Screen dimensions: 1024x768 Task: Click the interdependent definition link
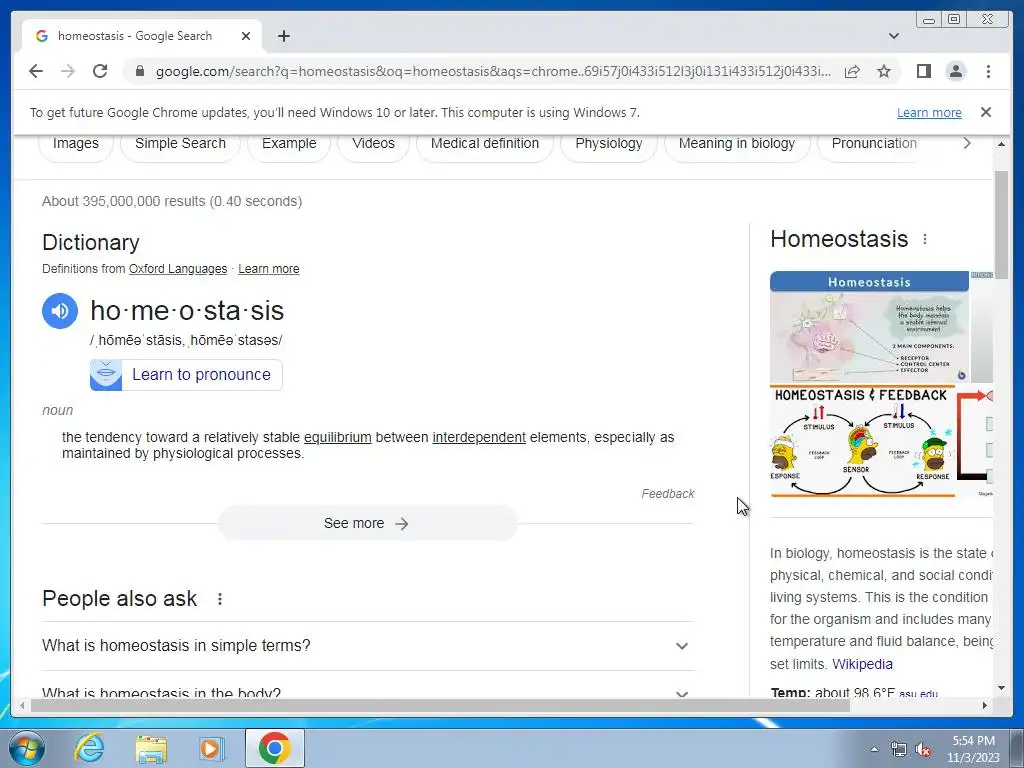479,438
